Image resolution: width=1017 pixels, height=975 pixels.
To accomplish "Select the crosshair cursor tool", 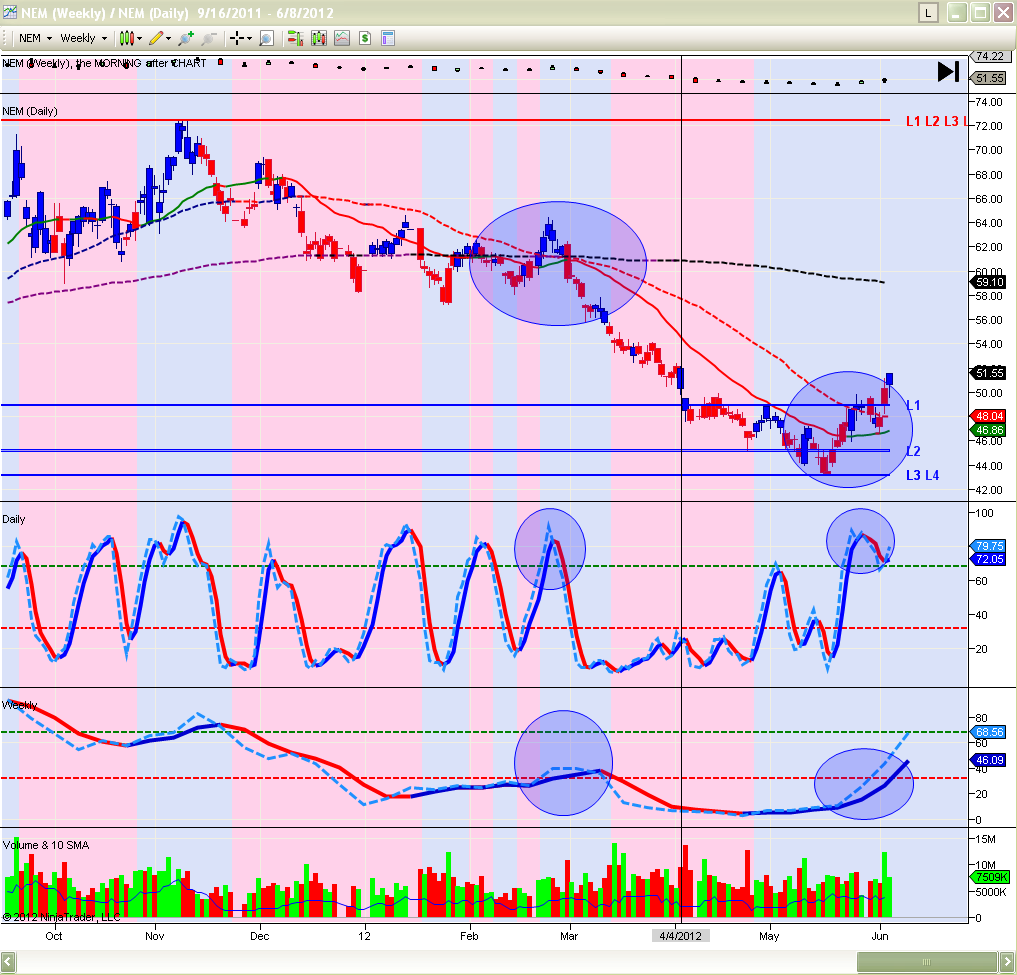I will (x=237, y=38).
